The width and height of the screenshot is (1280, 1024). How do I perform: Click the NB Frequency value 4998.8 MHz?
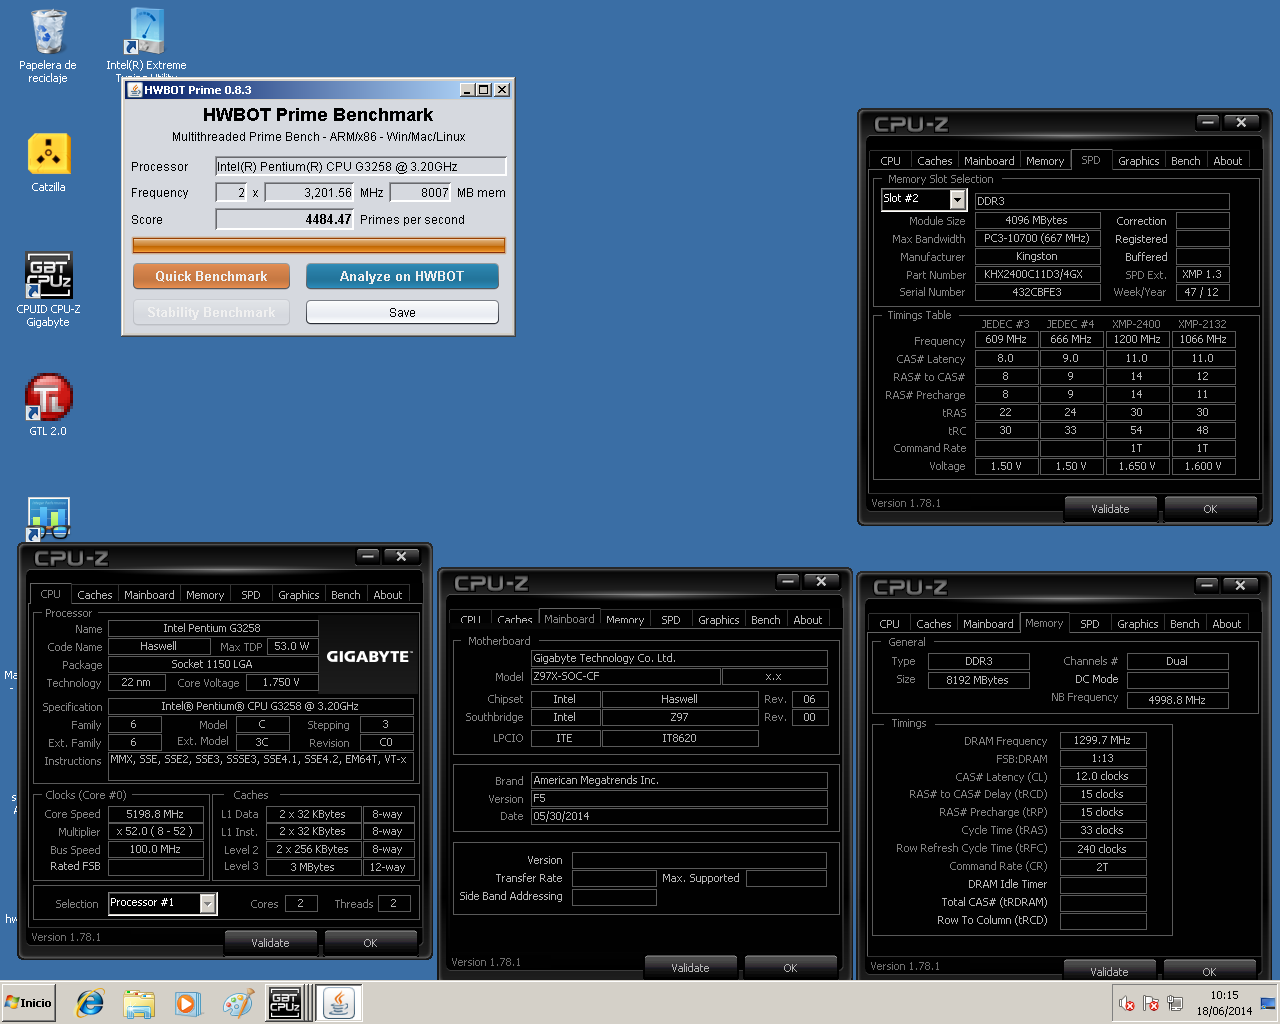[x=1177, y=700]
